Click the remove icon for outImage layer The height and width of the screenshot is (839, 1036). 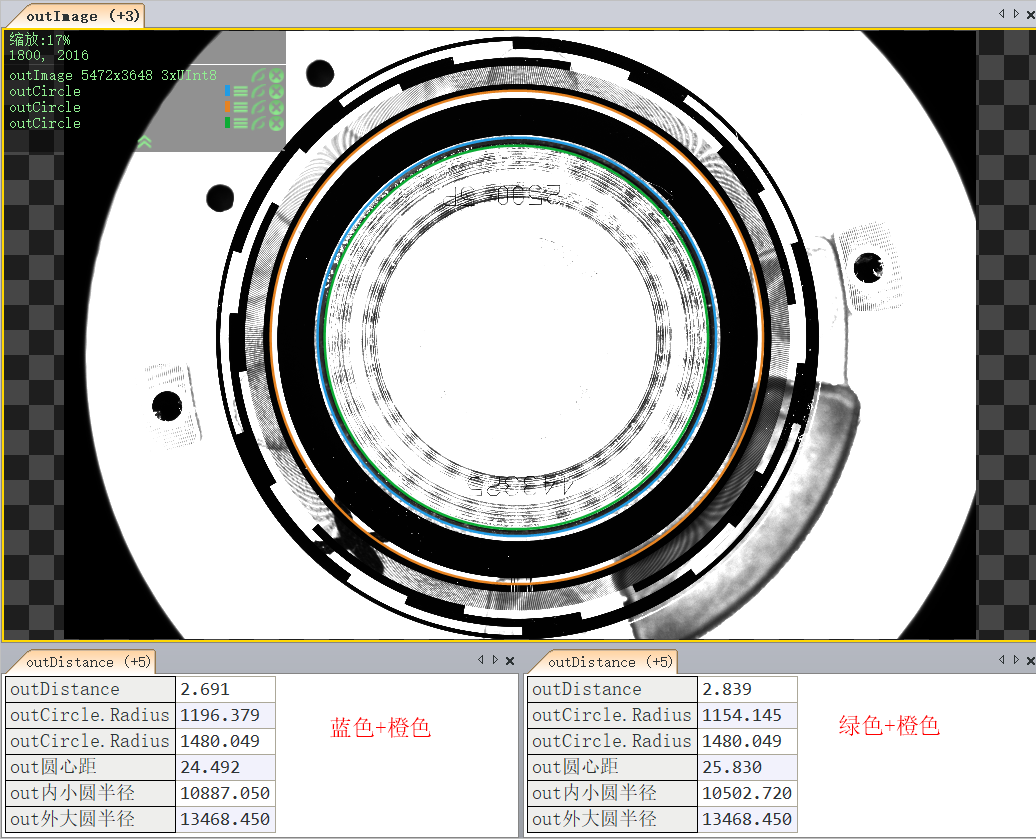[x=276, y=76]
